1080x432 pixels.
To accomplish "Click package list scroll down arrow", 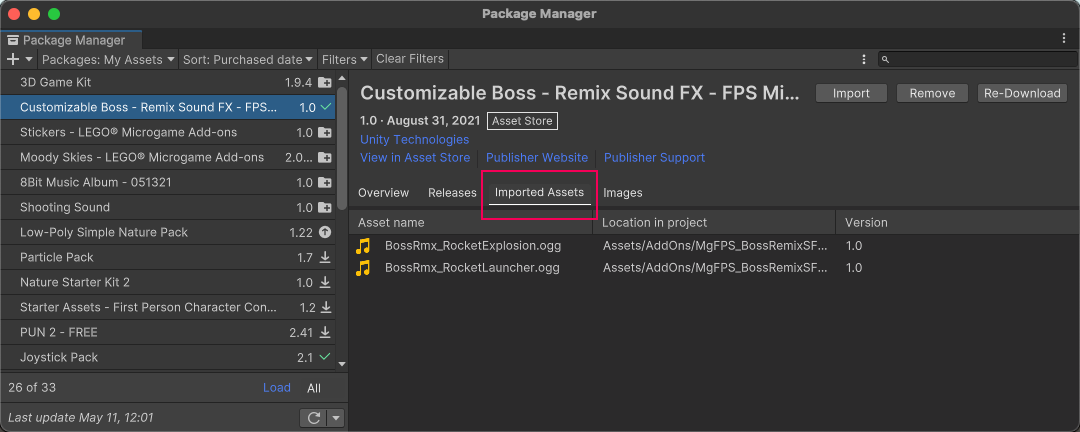I will (x=342, y=364).
